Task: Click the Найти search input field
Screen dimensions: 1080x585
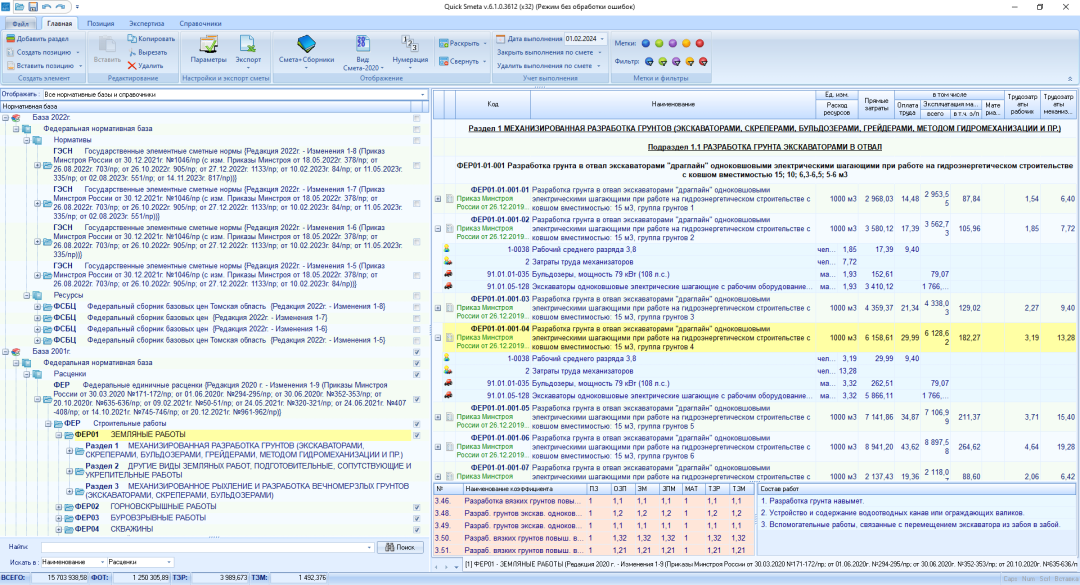Action: click(207, 547)
